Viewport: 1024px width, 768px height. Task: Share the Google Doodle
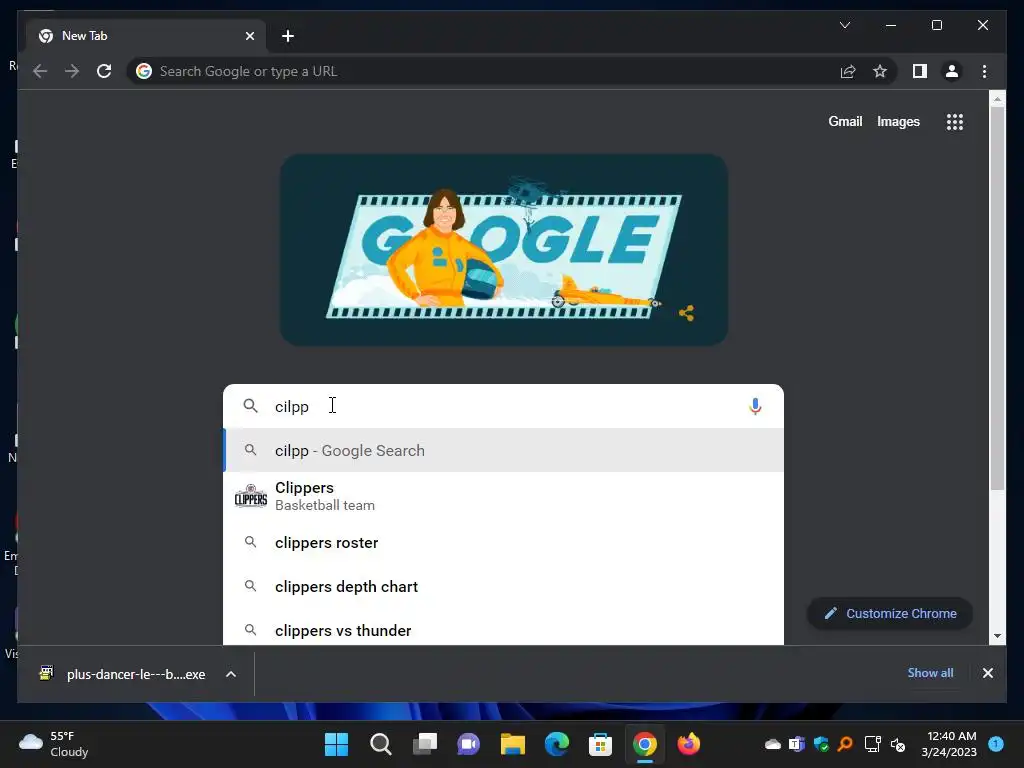(686, 313)
